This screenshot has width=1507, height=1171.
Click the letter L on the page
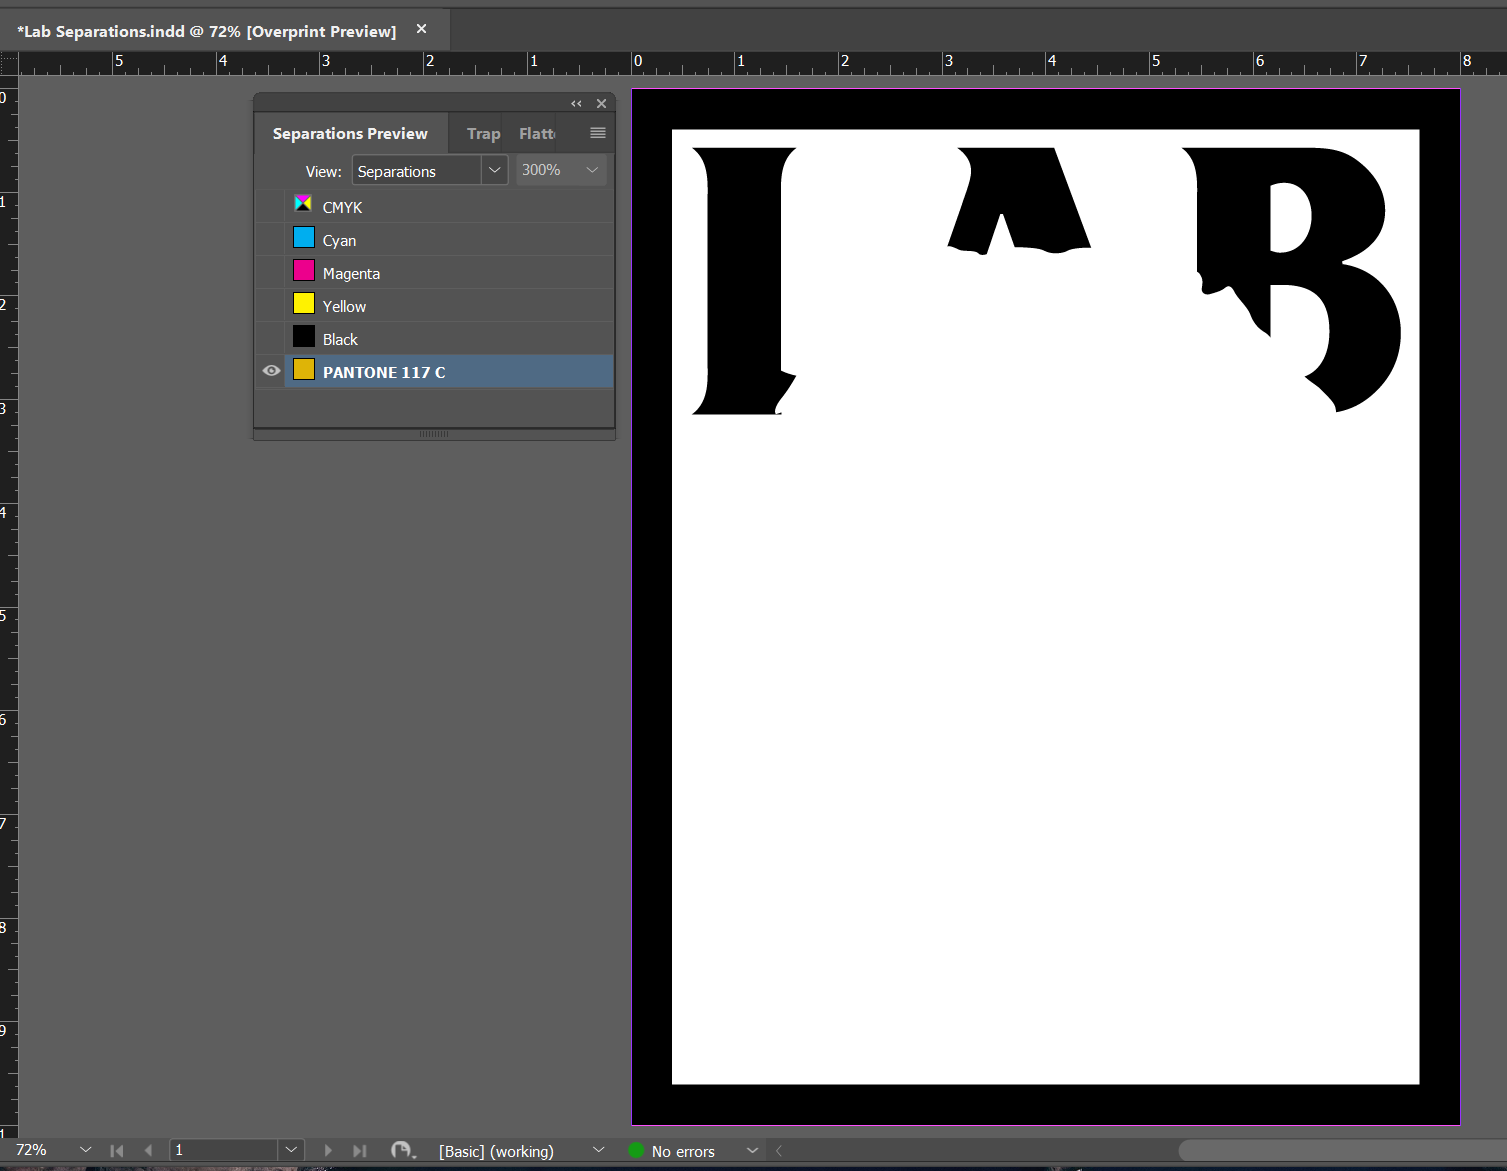coord(743,280)
